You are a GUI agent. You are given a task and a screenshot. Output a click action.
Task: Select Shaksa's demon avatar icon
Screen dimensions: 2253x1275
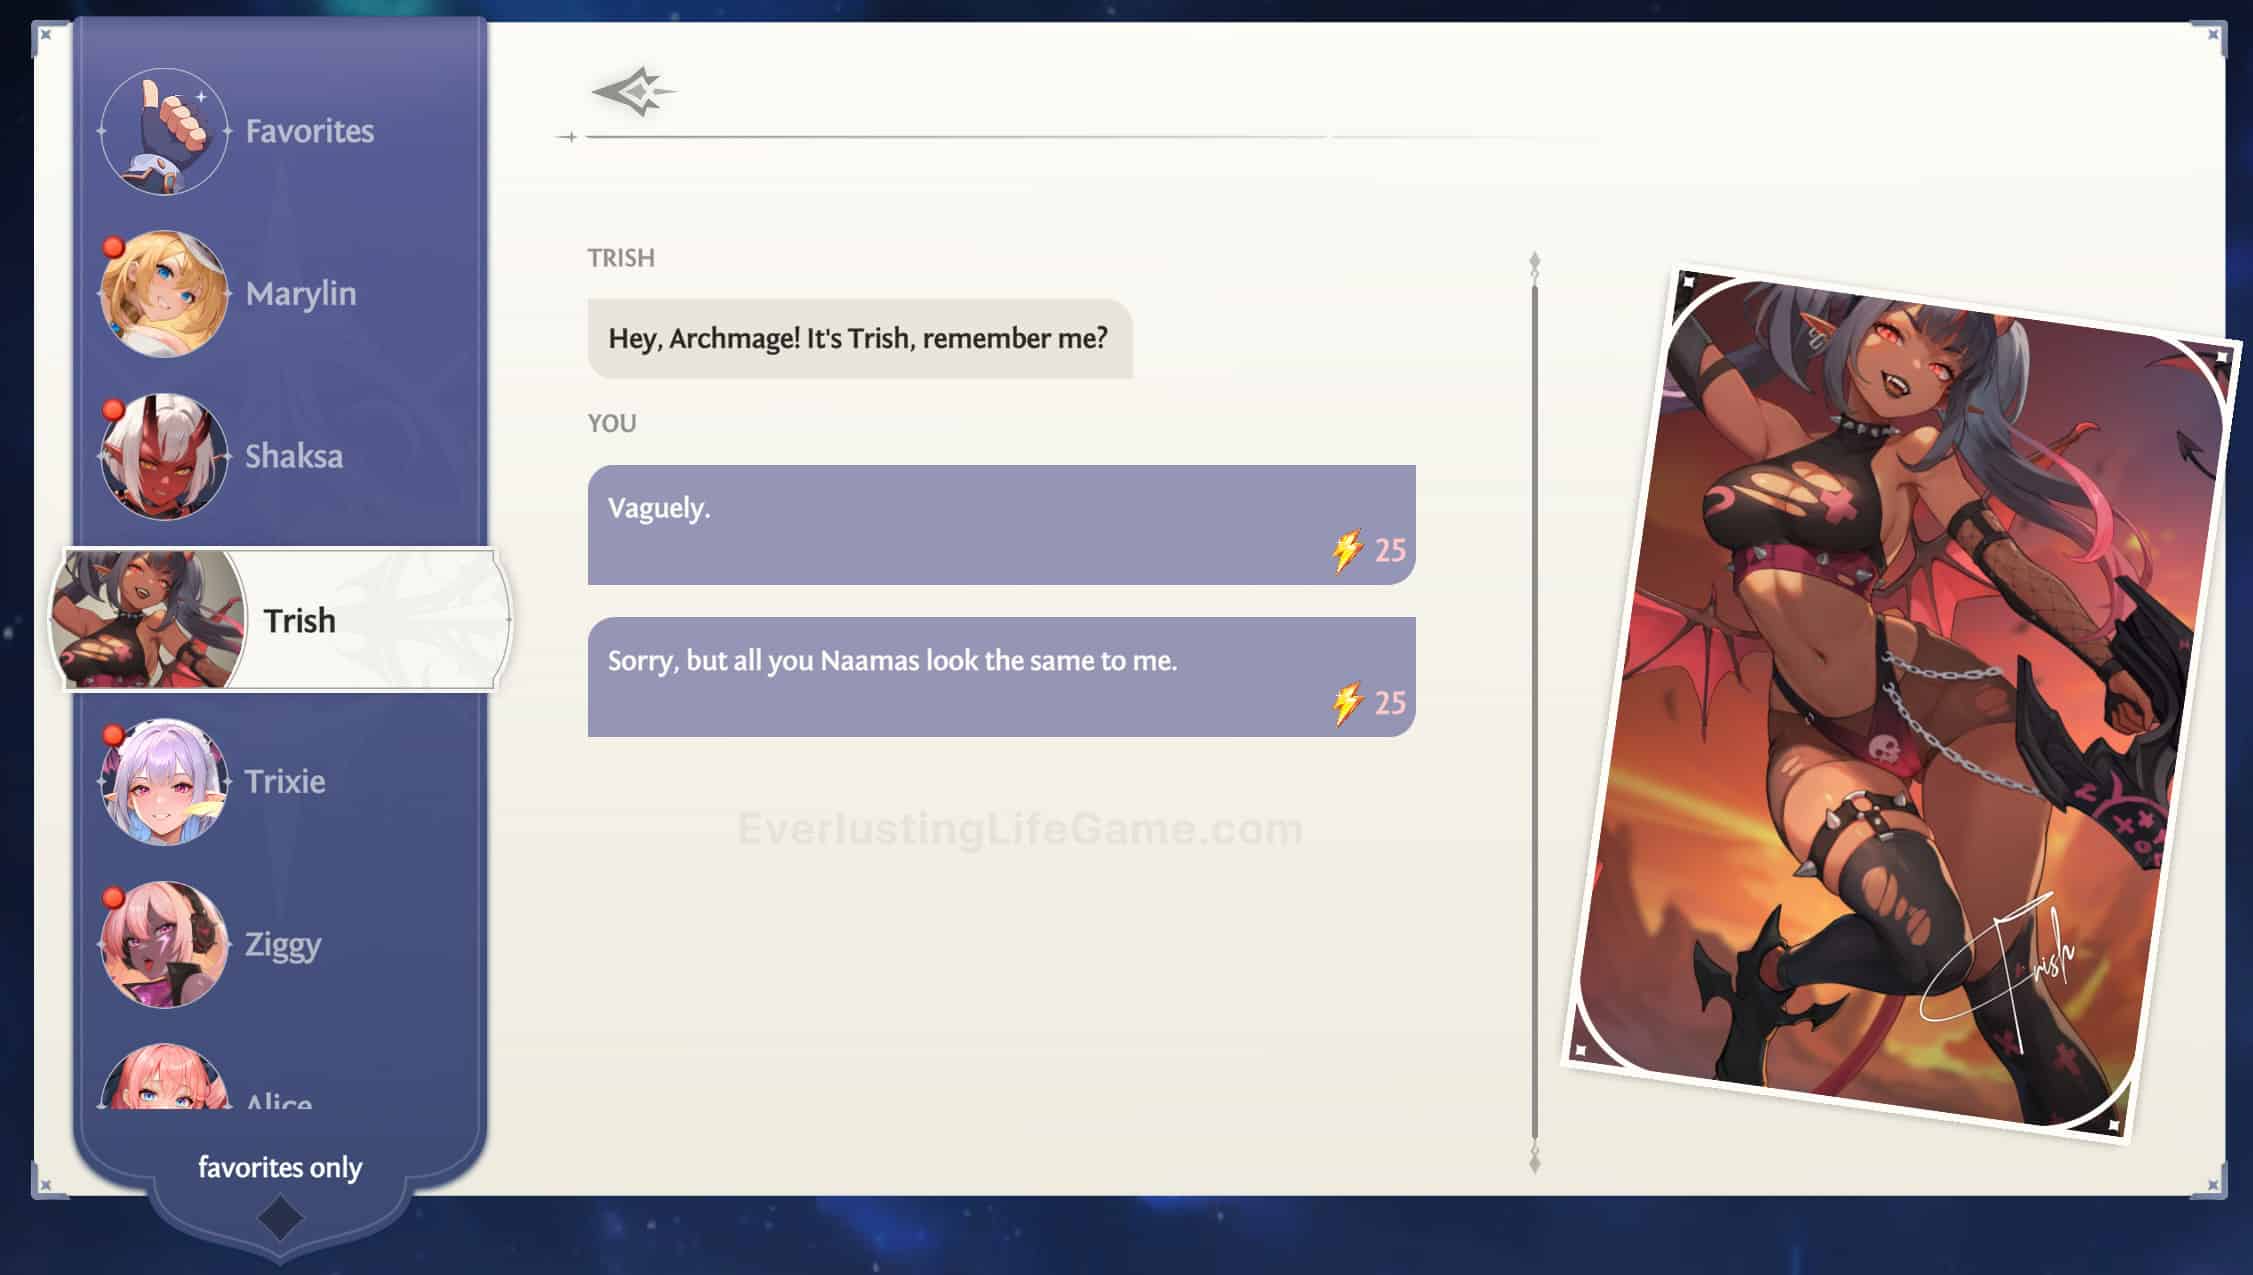coord(163,455)
